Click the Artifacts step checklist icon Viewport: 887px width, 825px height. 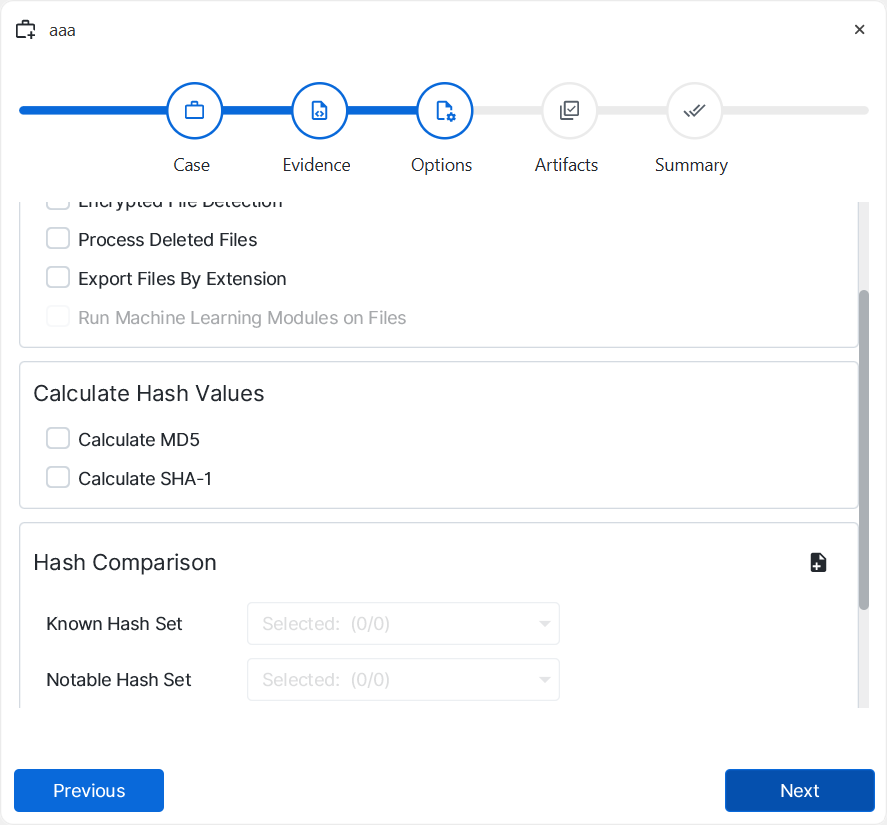(x=569, y=111)
